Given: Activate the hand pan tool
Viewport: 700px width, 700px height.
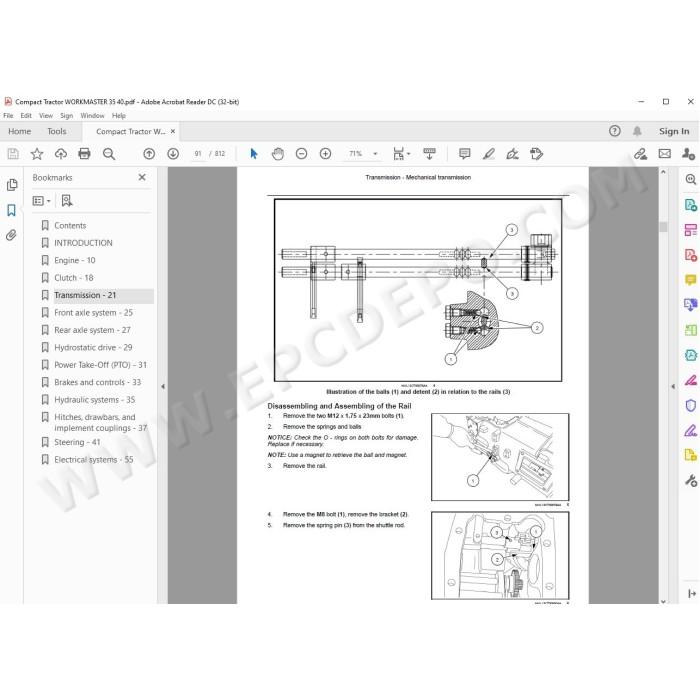Looking at the screenshot, I should point(278,154).
